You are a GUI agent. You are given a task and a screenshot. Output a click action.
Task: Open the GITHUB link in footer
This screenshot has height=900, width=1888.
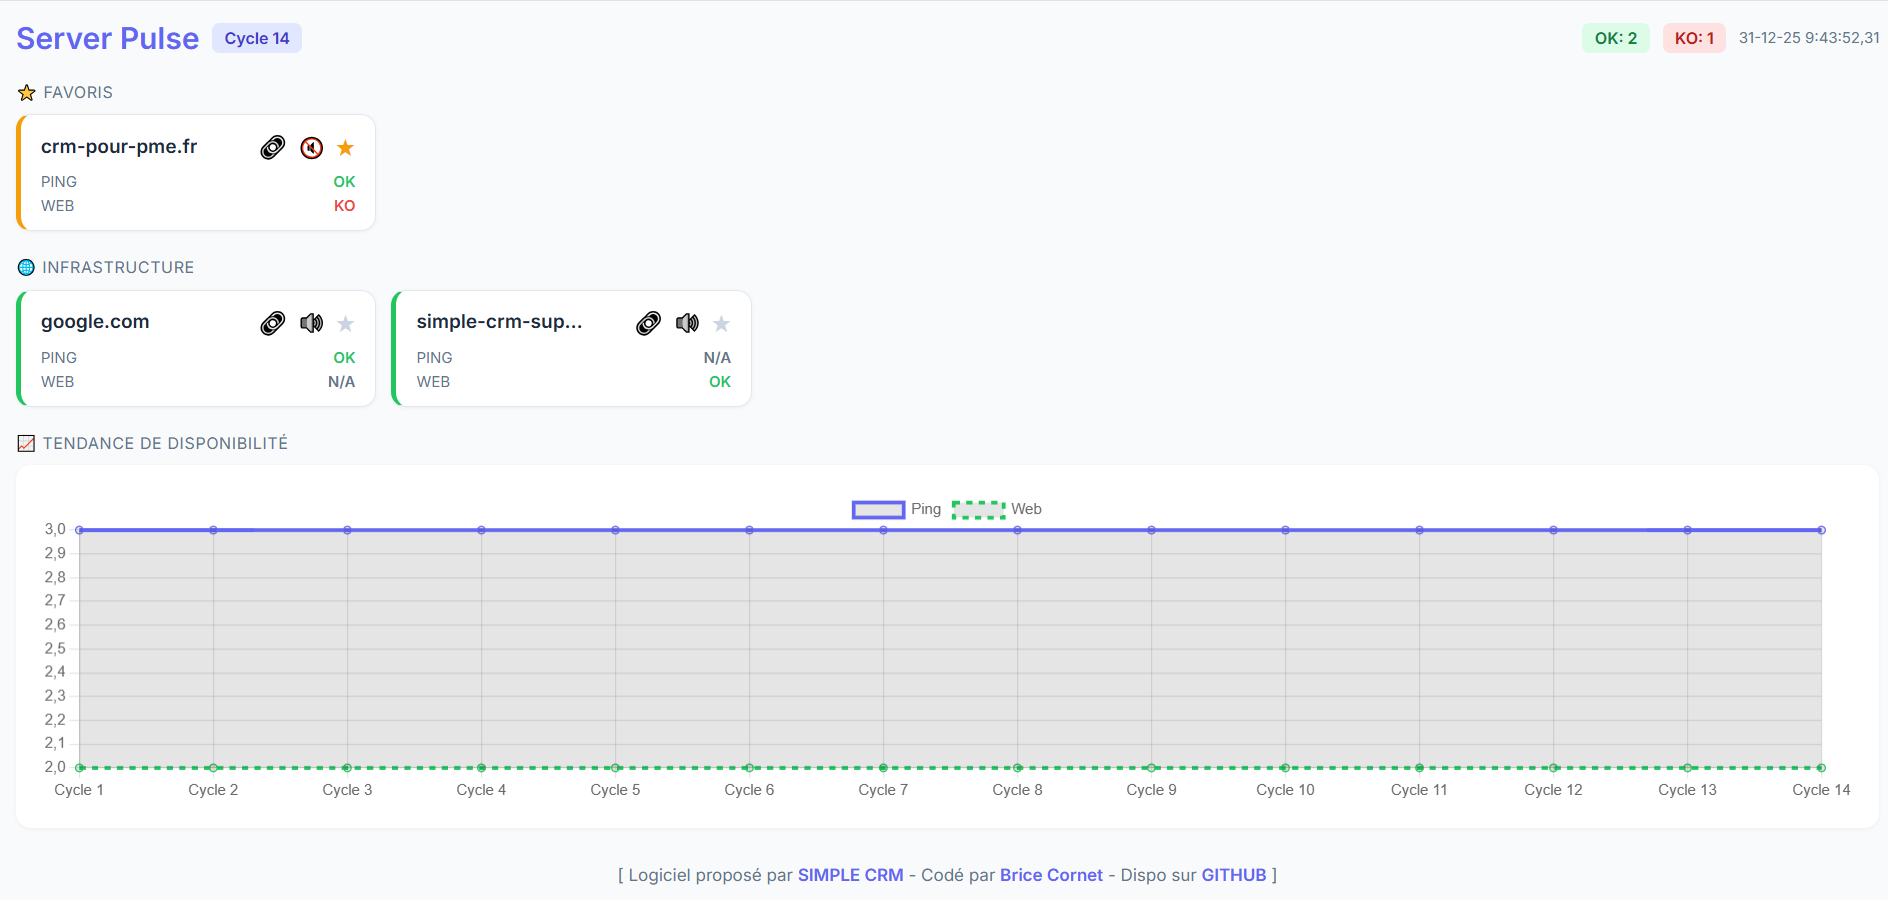point(1234,875)
